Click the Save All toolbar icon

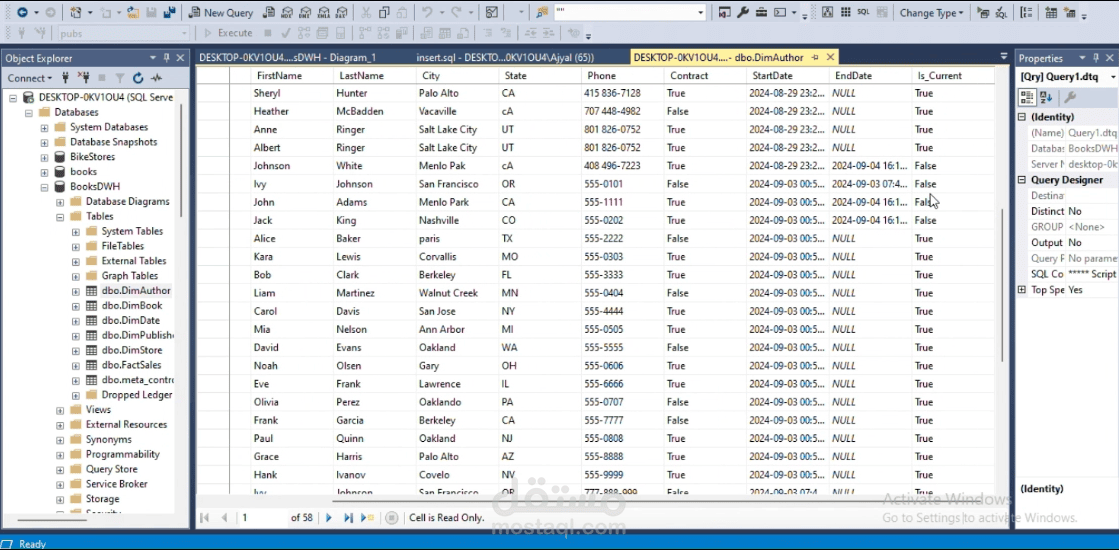[170, 13]
